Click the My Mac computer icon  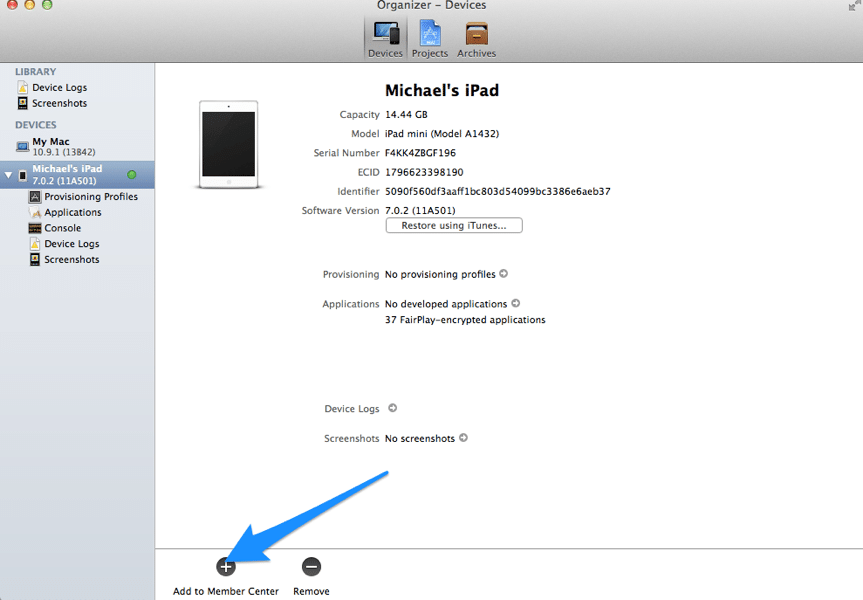22,147
